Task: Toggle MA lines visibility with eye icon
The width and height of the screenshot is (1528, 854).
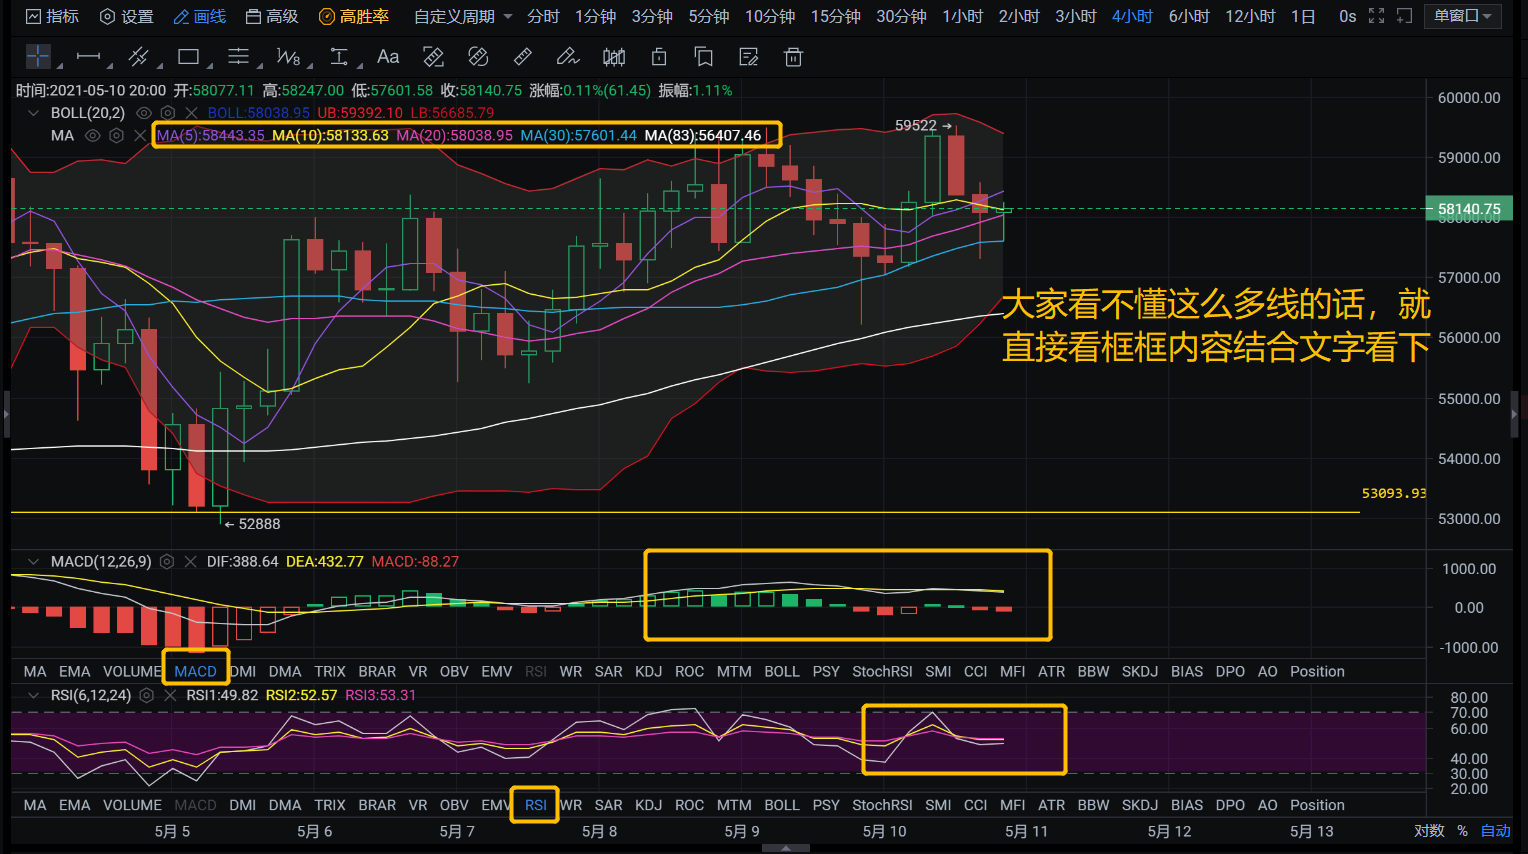Action: [x=93, y=135]
